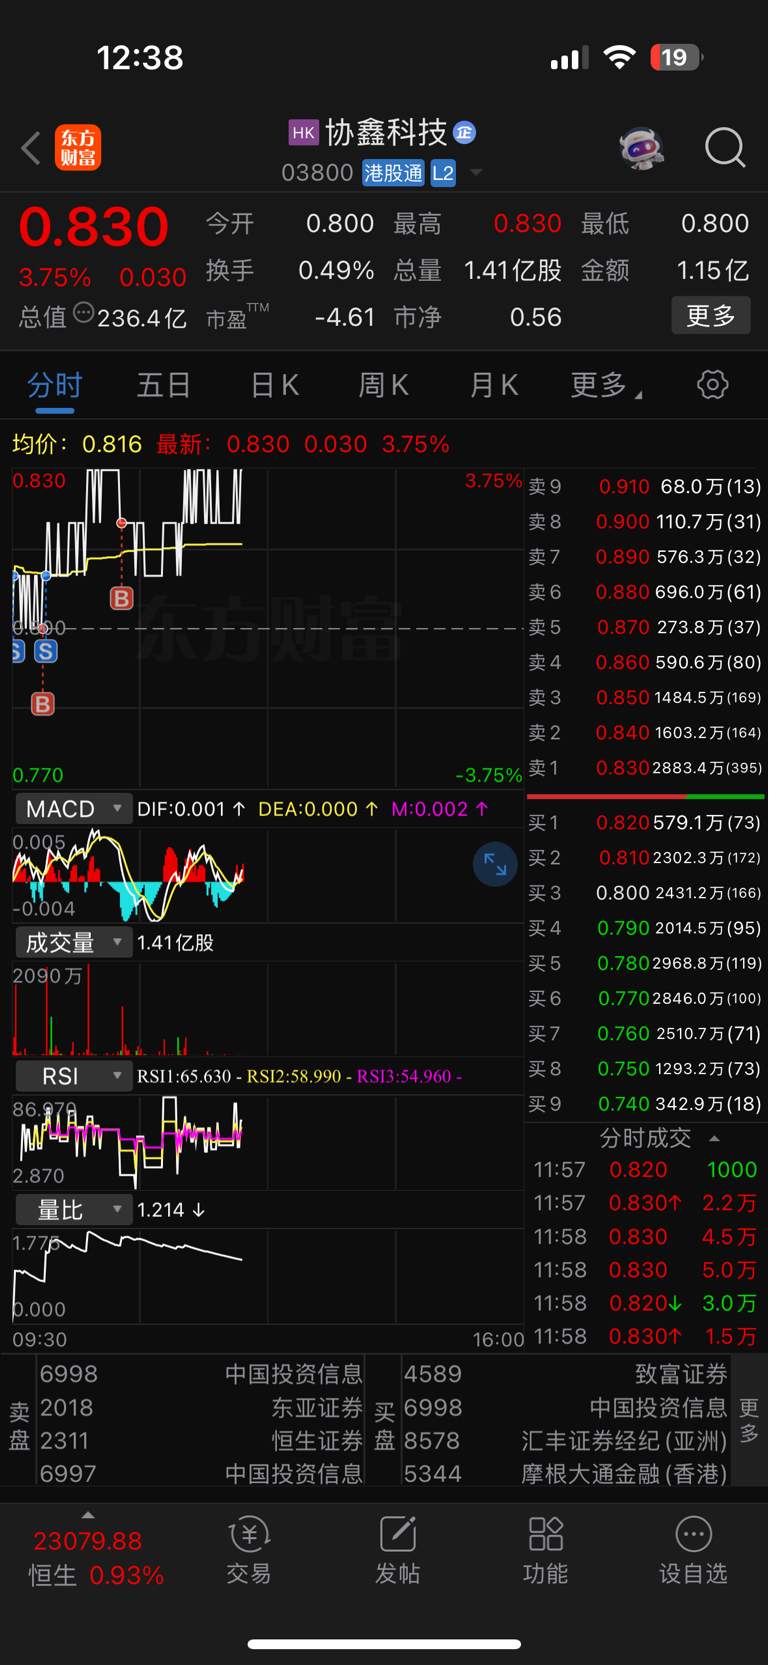769x1665 pixels.
Task: Switch to the 月K tab
Action: (494, 385)
